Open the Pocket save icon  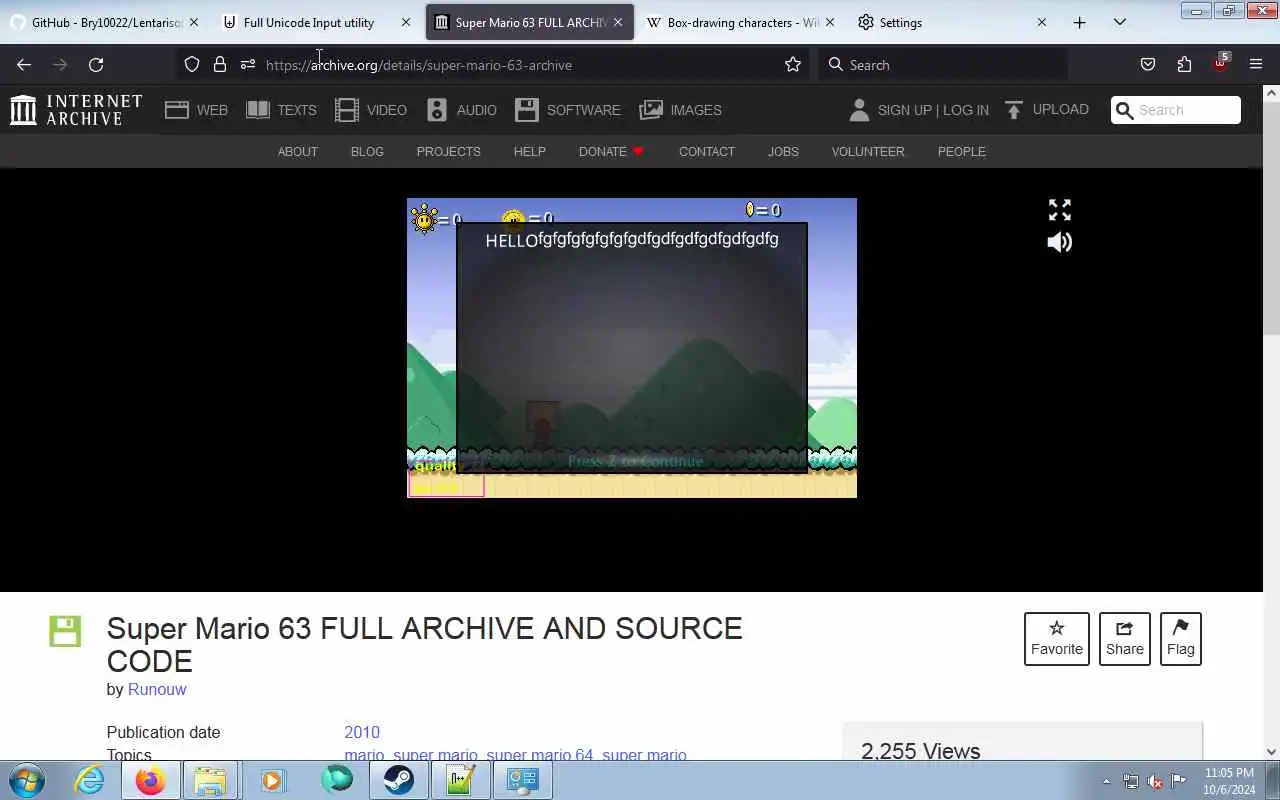(x=1148, y=65)
